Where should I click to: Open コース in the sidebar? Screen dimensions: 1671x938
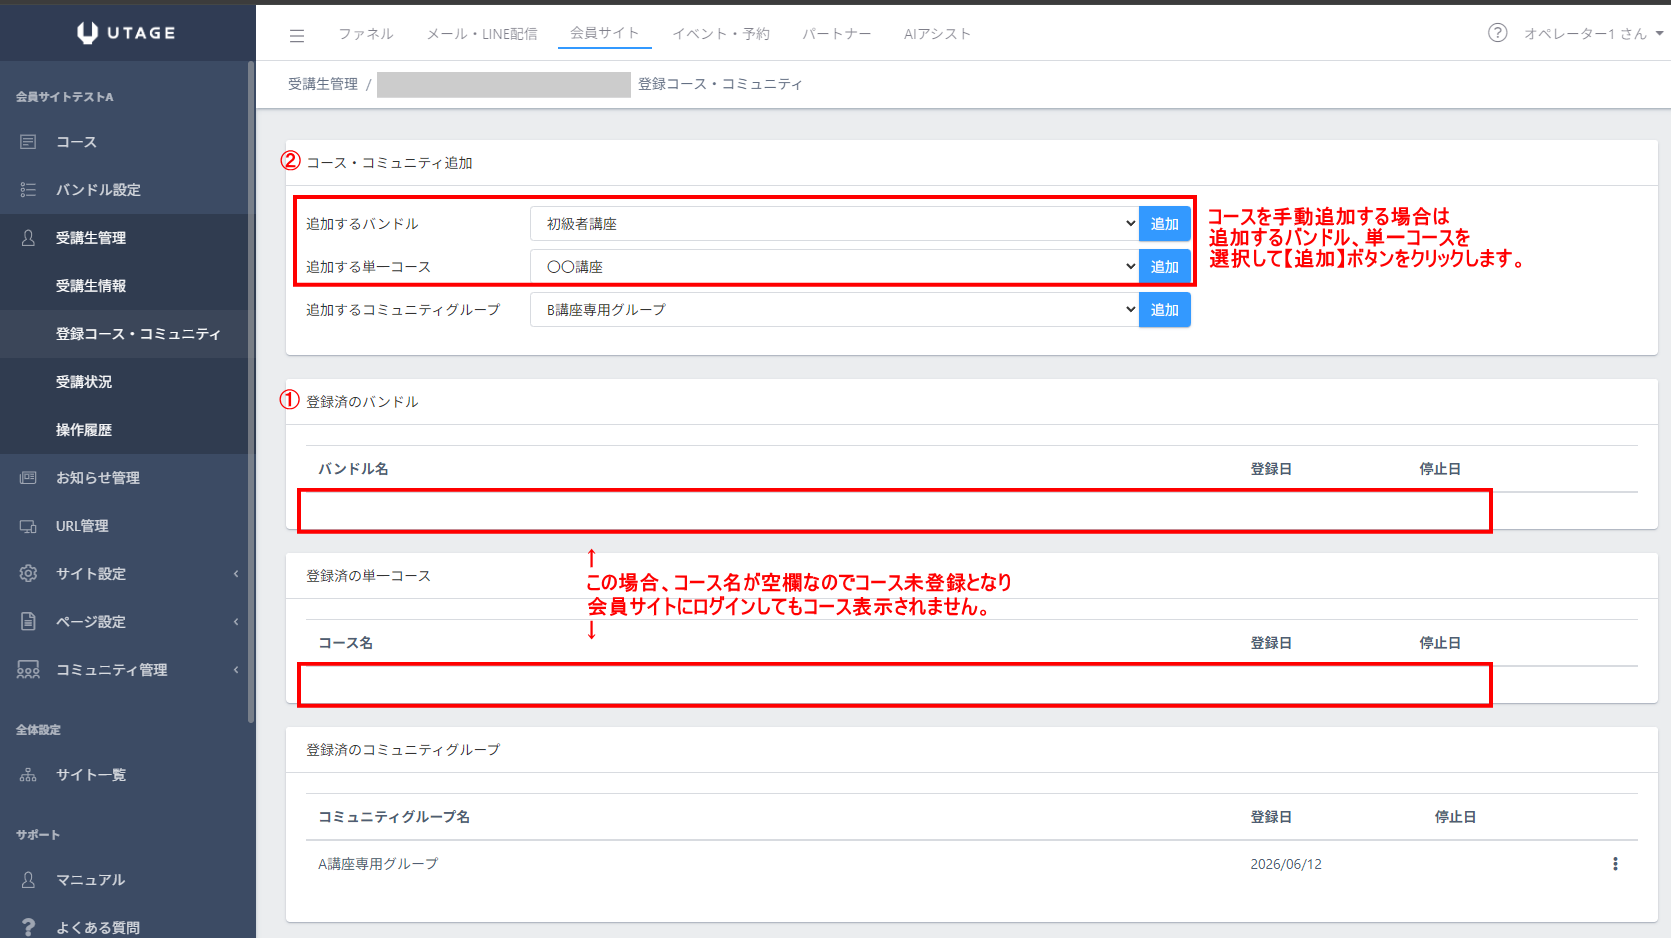[x=76, y=142]
